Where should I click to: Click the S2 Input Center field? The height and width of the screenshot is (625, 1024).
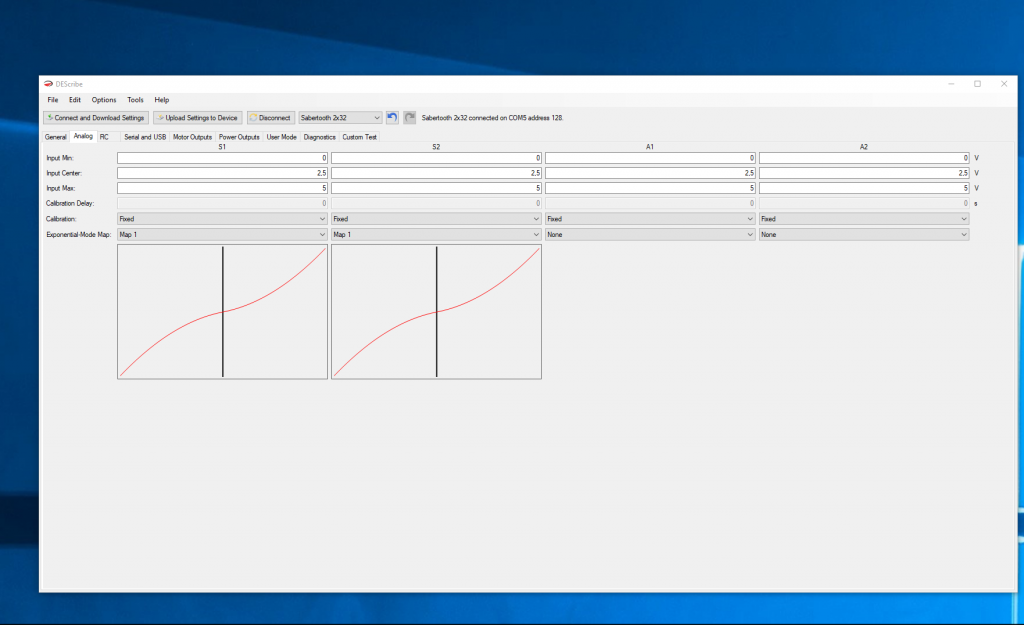[x=436, y=173]
